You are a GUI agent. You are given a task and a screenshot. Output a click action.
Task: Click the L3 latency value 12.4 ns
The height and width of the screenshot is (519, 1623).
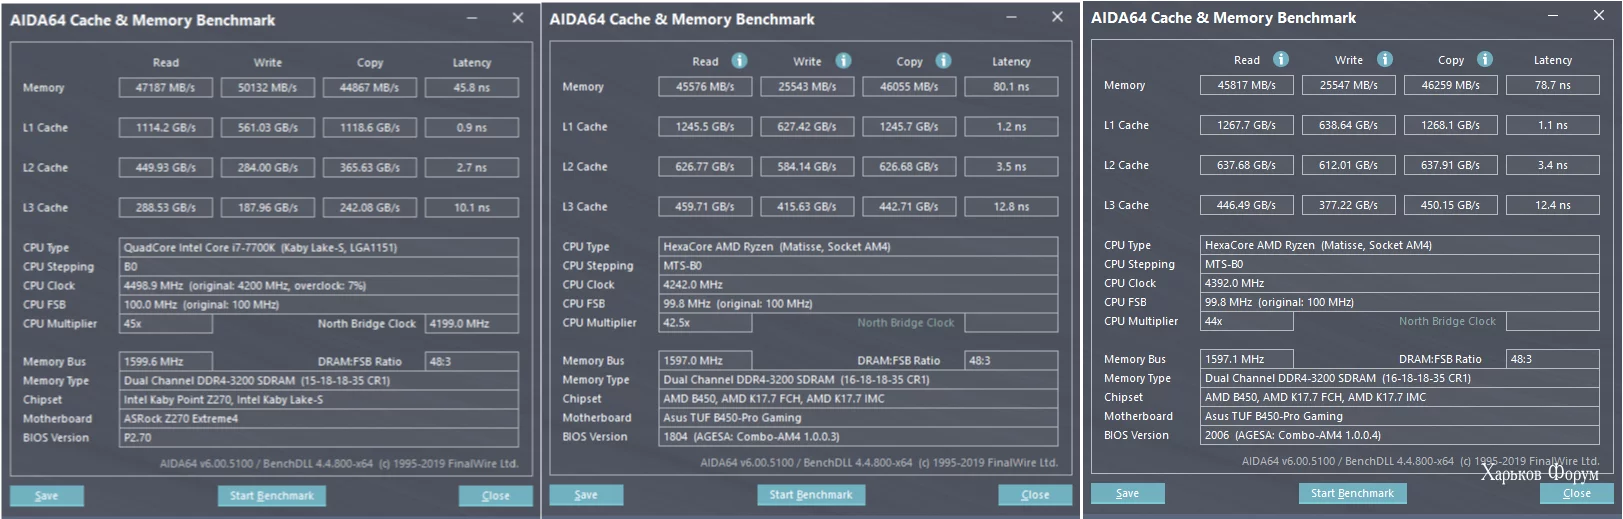point(1553,205)
